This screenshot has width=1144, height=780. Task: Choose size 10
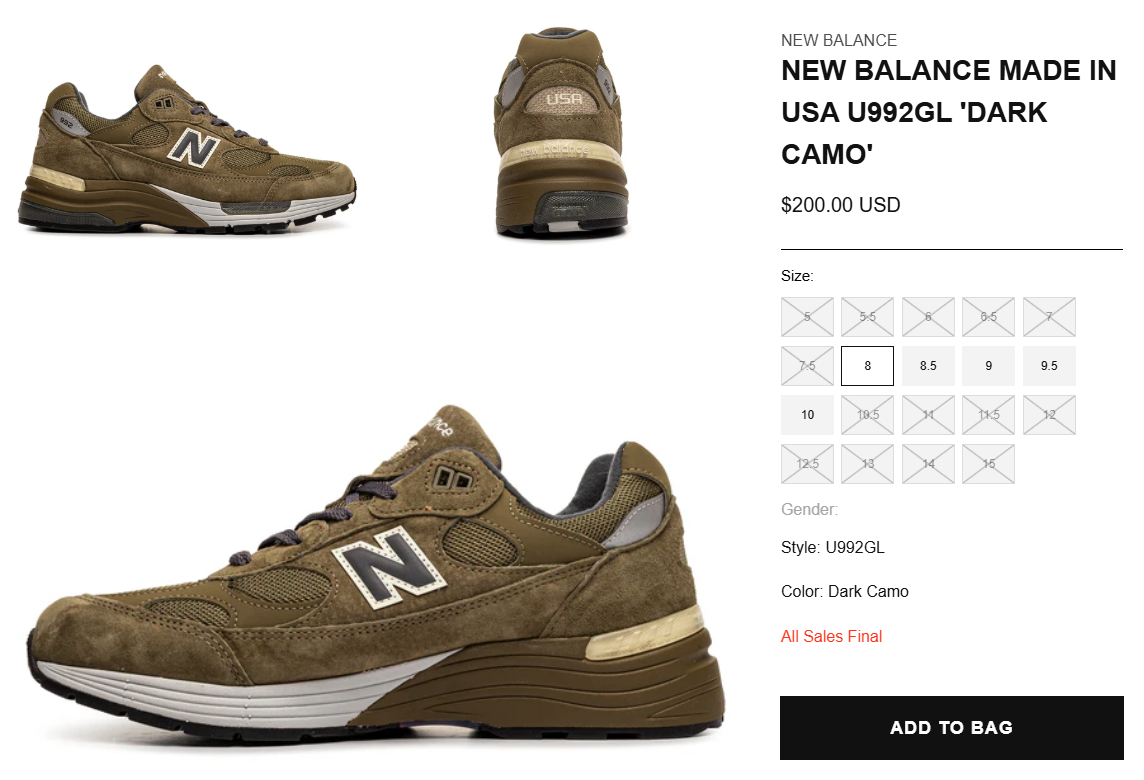807,414
